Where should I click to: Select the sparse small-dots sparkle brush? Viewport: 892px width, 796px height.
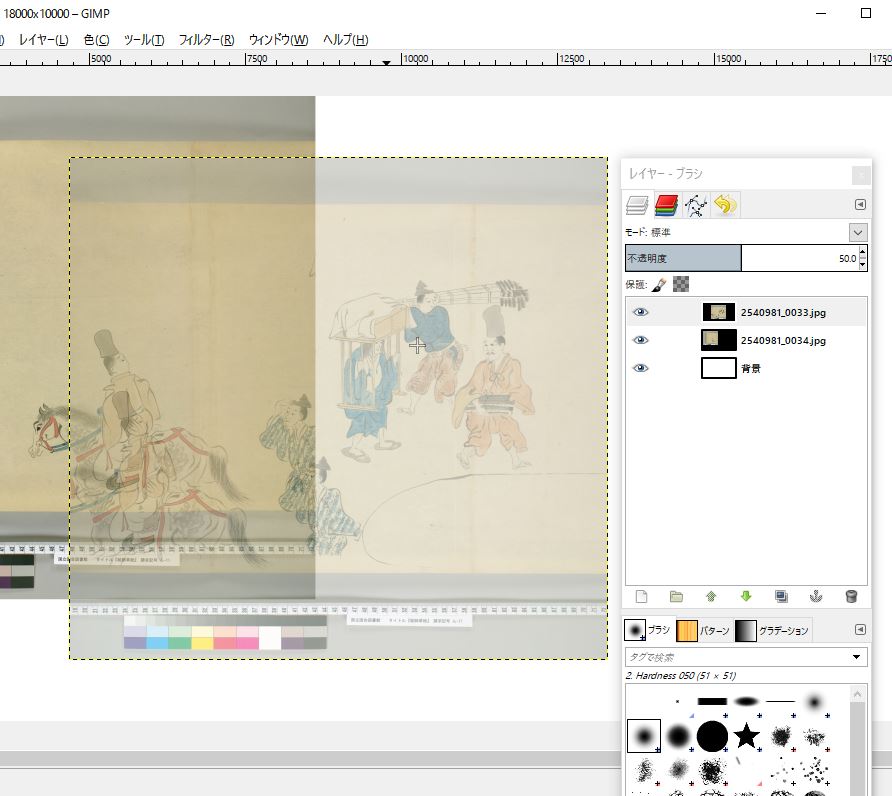(x=780, y=771)
